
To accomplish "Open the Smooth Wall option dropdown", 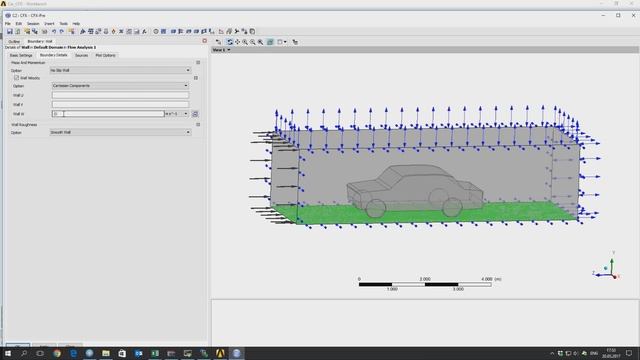I will pyautogui.click(x=120, y=132).
